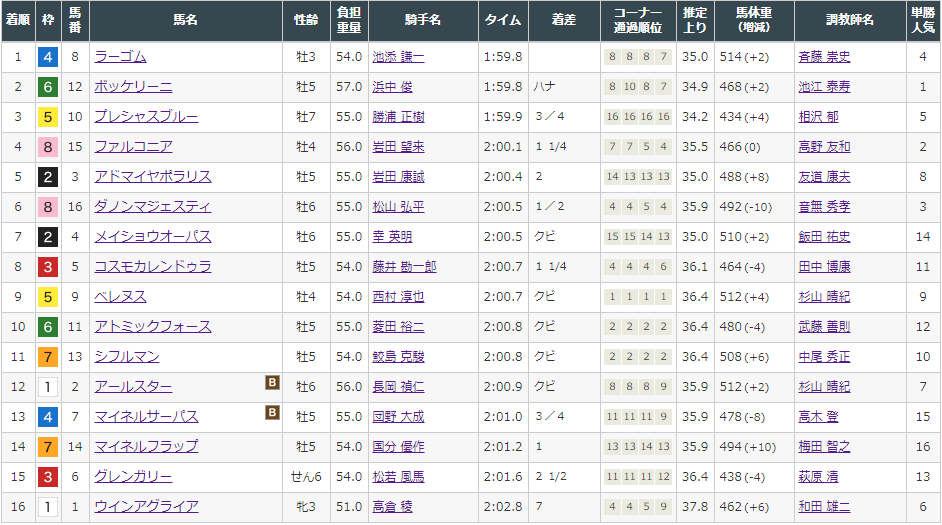Select the finishing time 2:02.8
Screen dimensions: 942x525
[503, 508]
